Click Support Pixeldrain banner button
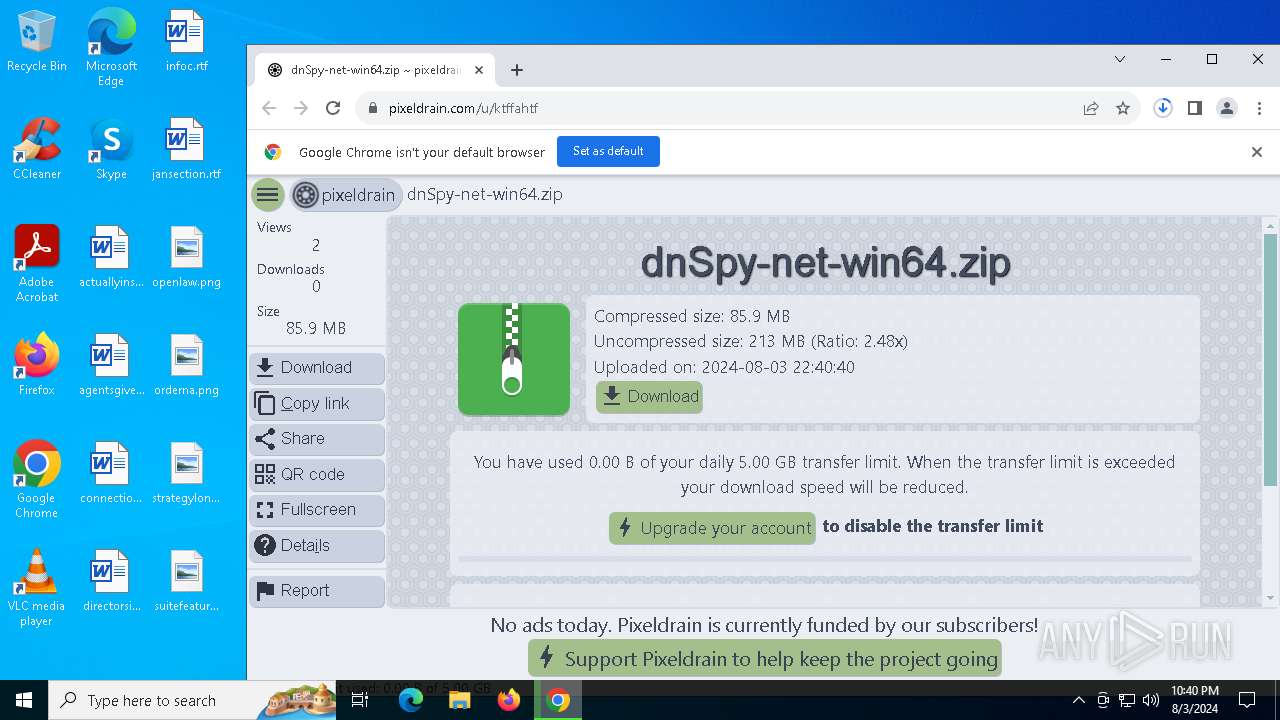The height and width of the screenshot is (720, 1280). (765, 659)
